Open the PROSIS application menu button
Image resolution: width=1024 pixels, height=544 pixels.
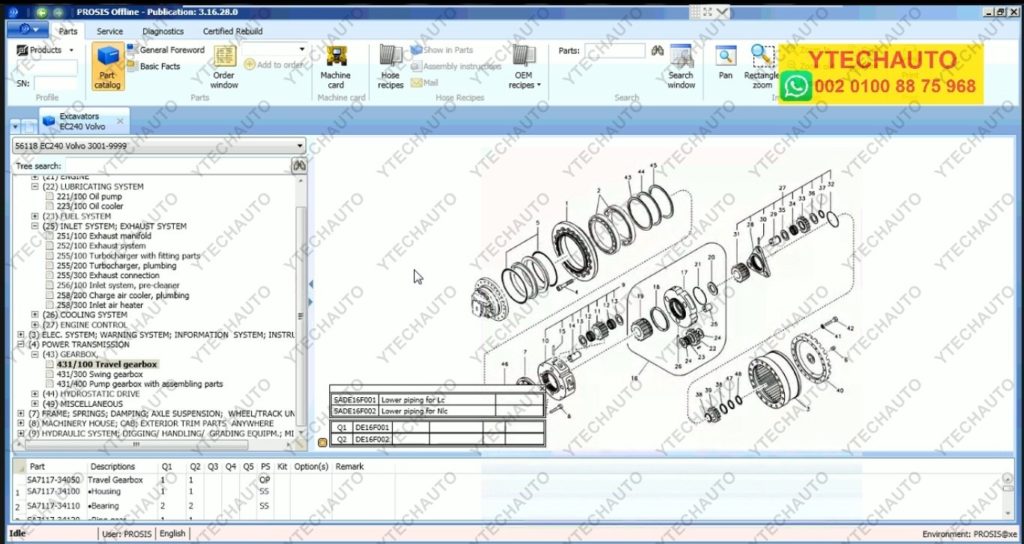pos(27,29)
